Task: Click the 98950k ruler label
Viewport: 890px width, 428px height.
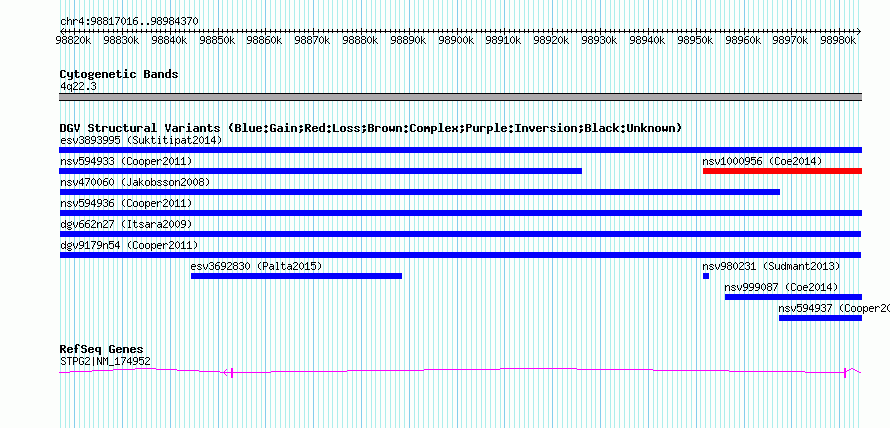Action: click(x=695, y=41)
